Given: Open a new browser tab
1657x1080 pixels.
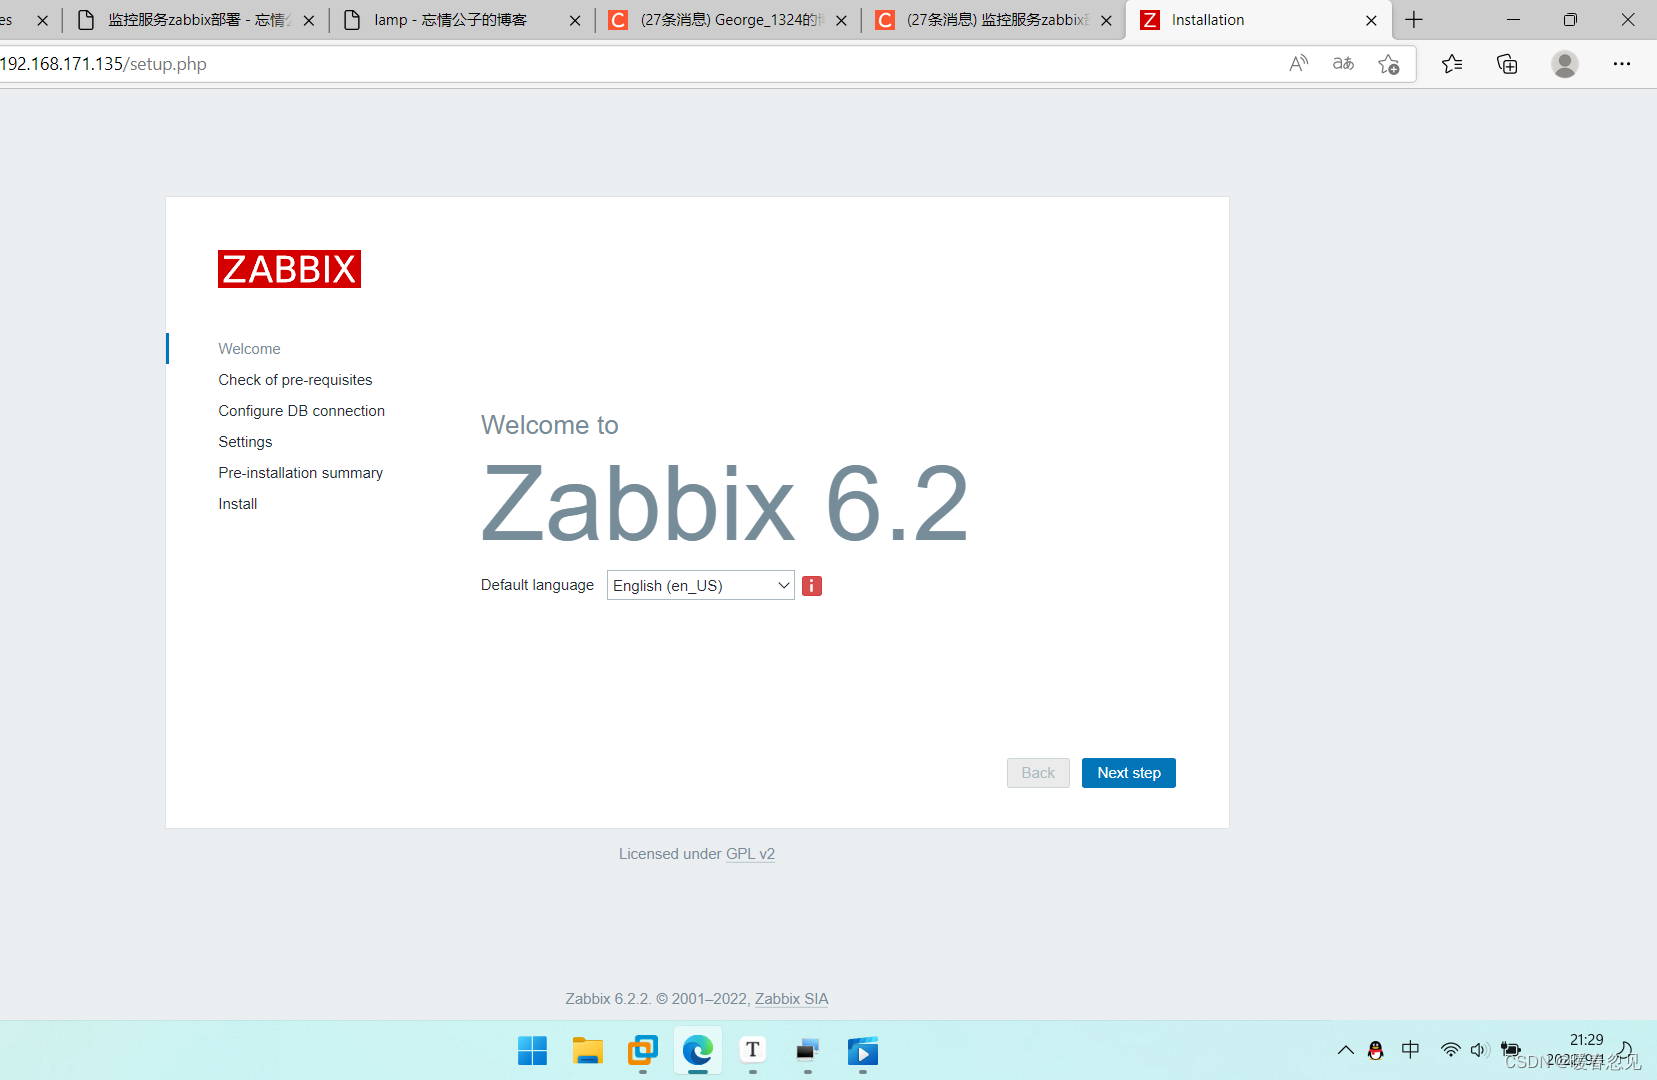Looking at the screenshot, I should [x=1414, y=20].
